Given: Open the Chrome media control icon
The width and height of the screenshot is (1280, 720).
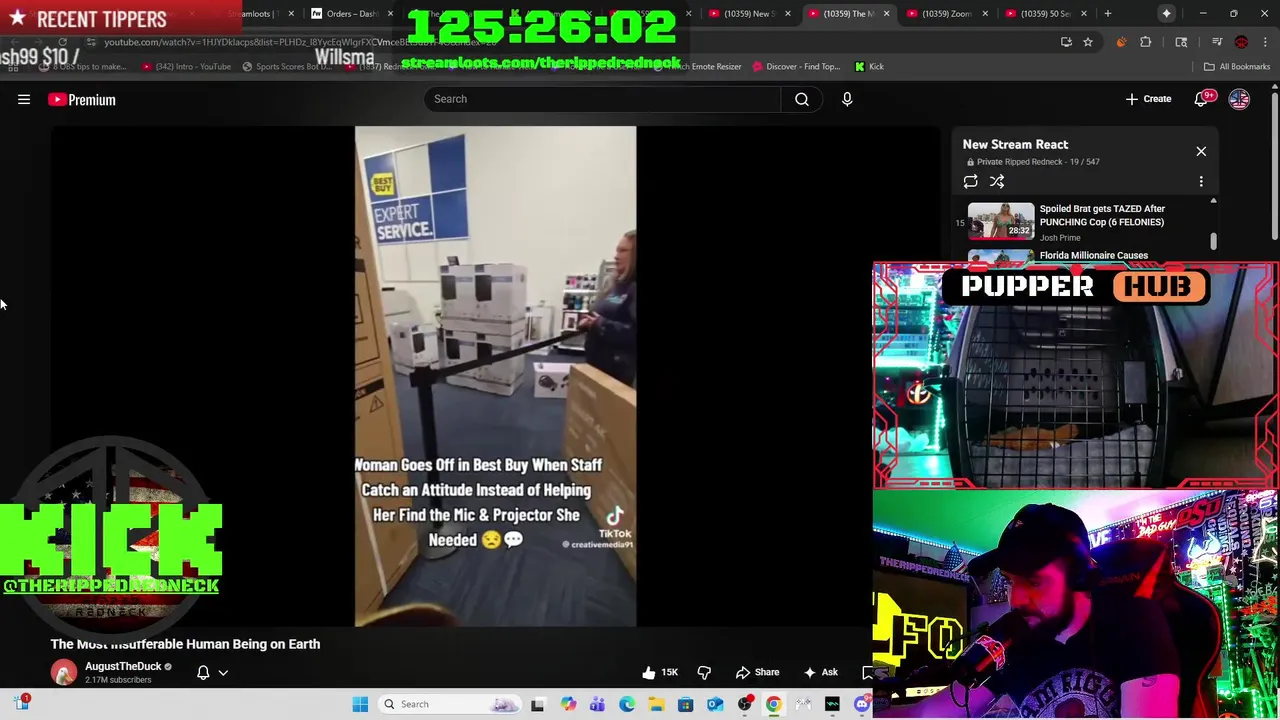Looking at the screenshot, I should pyautogui.click(x=1217, y=42).
